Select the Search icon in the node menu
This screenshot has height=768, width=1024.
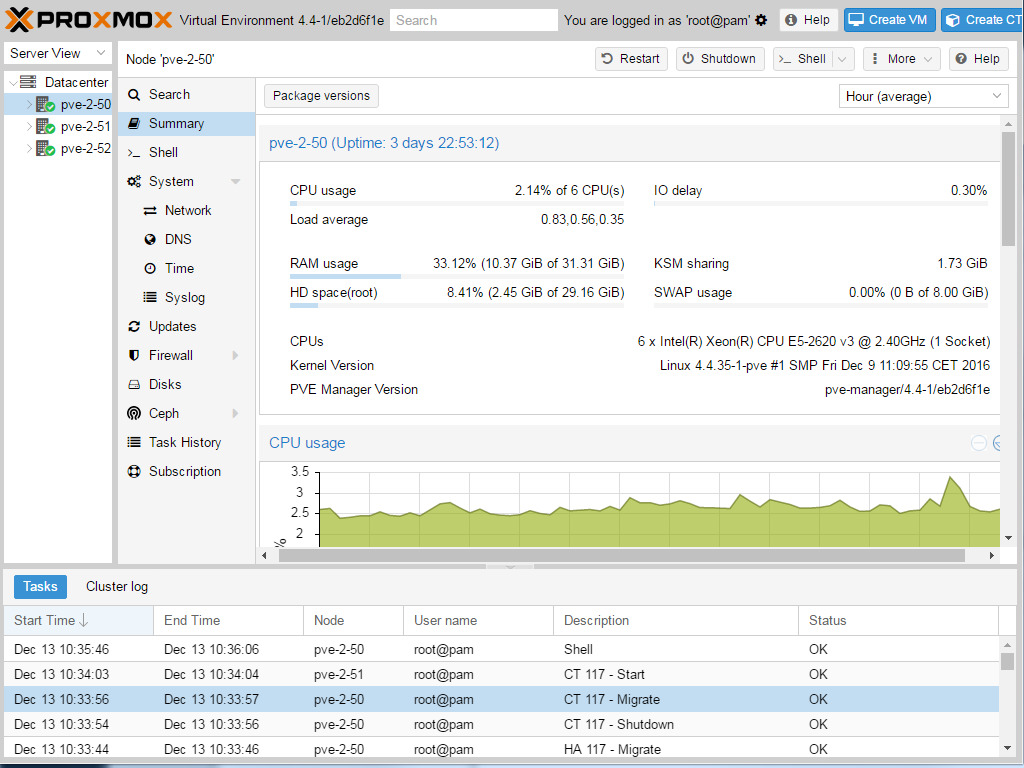131,93
